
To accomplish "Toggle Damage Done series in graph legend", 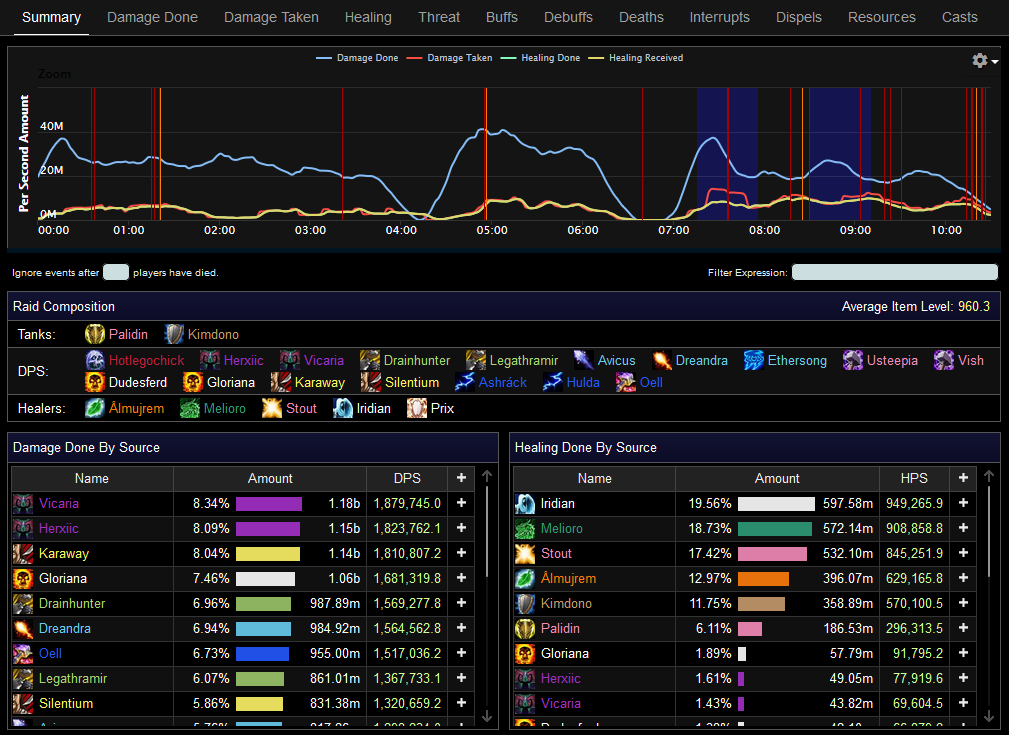I will pos(357,58).
